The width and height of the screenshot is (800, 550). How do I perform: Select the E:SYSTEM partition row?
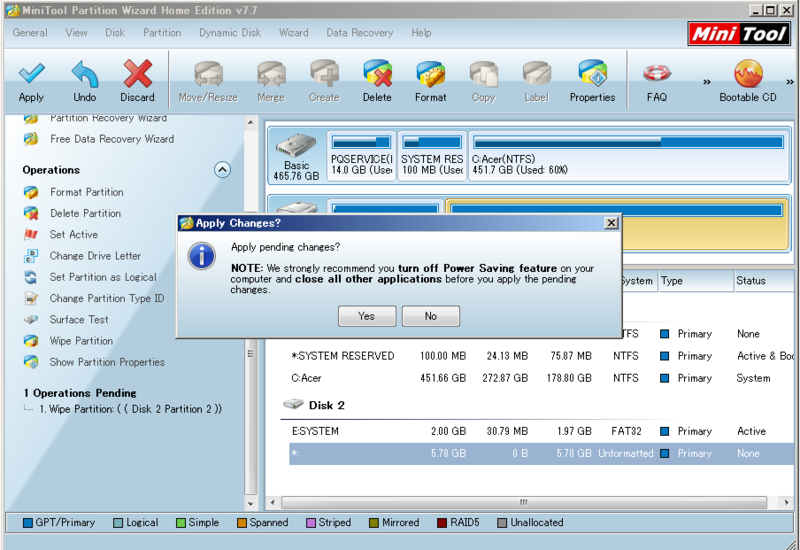click(x=540, y=431)
